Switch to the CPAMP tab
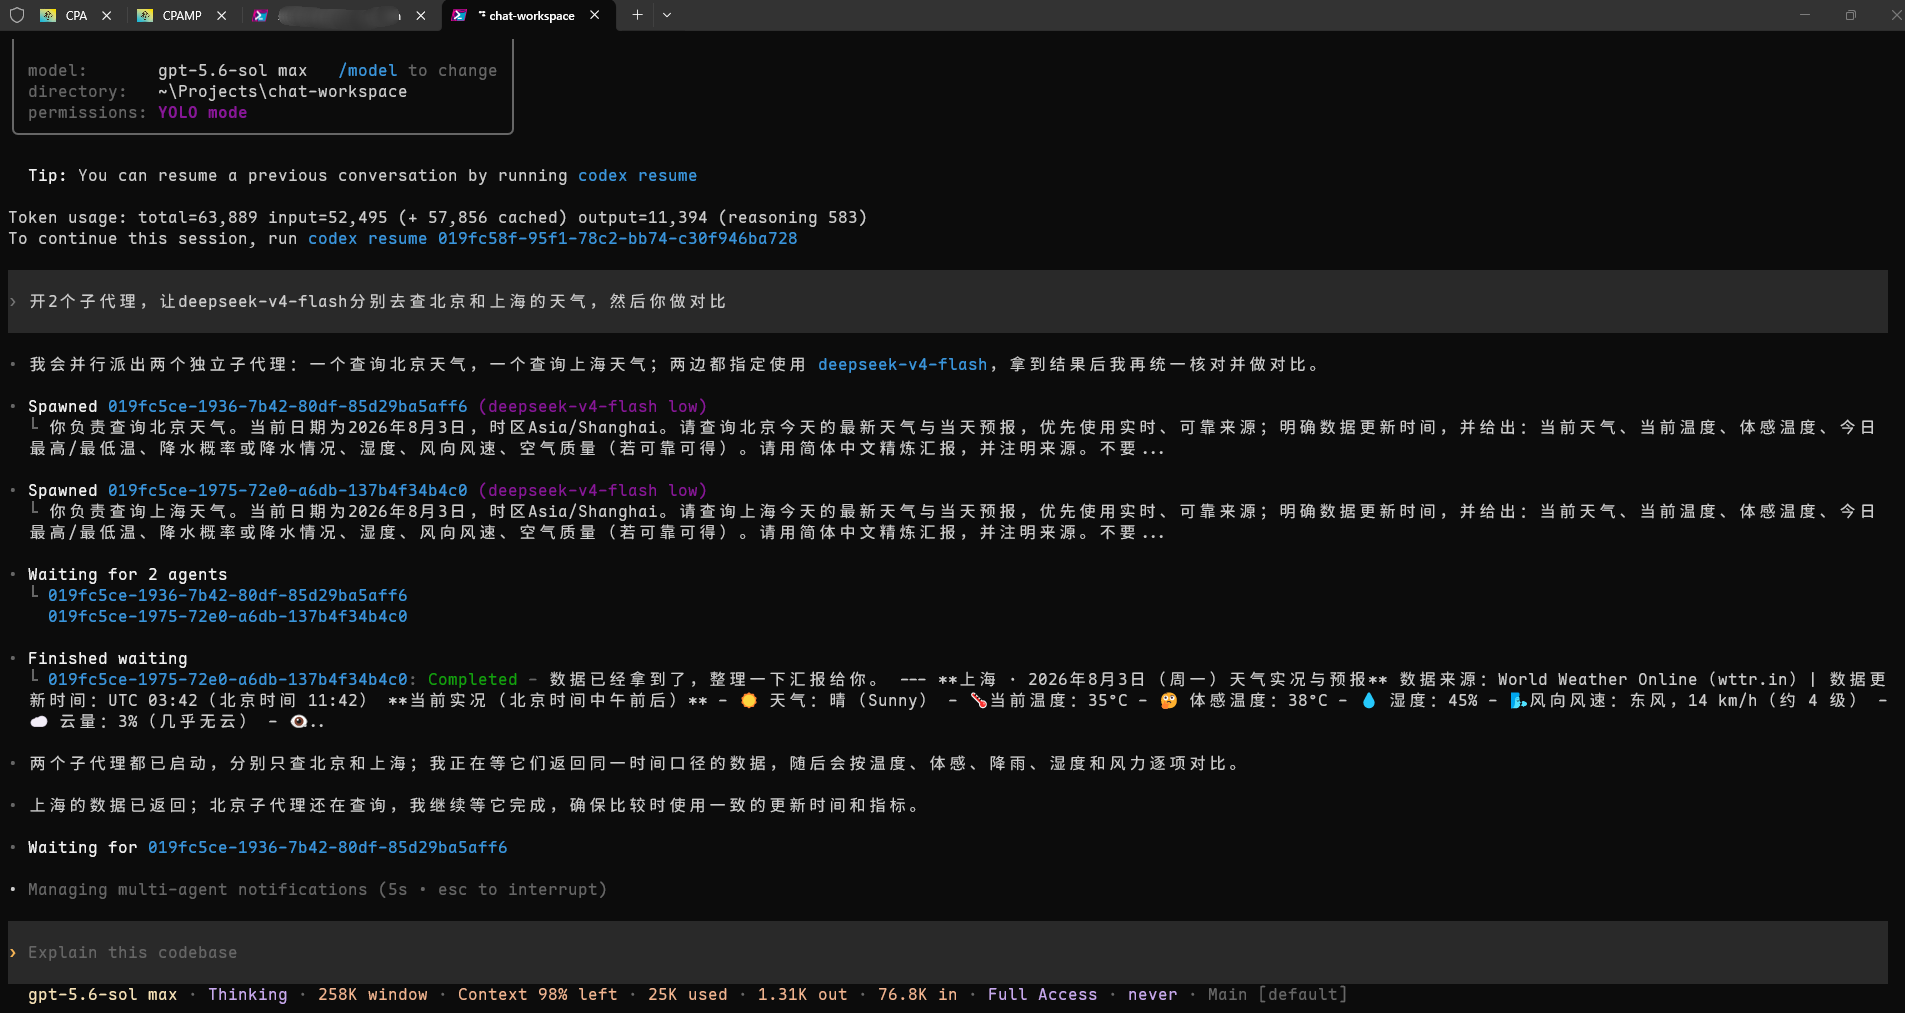This screenshot has height=1013, width=1905. [181, 15]
